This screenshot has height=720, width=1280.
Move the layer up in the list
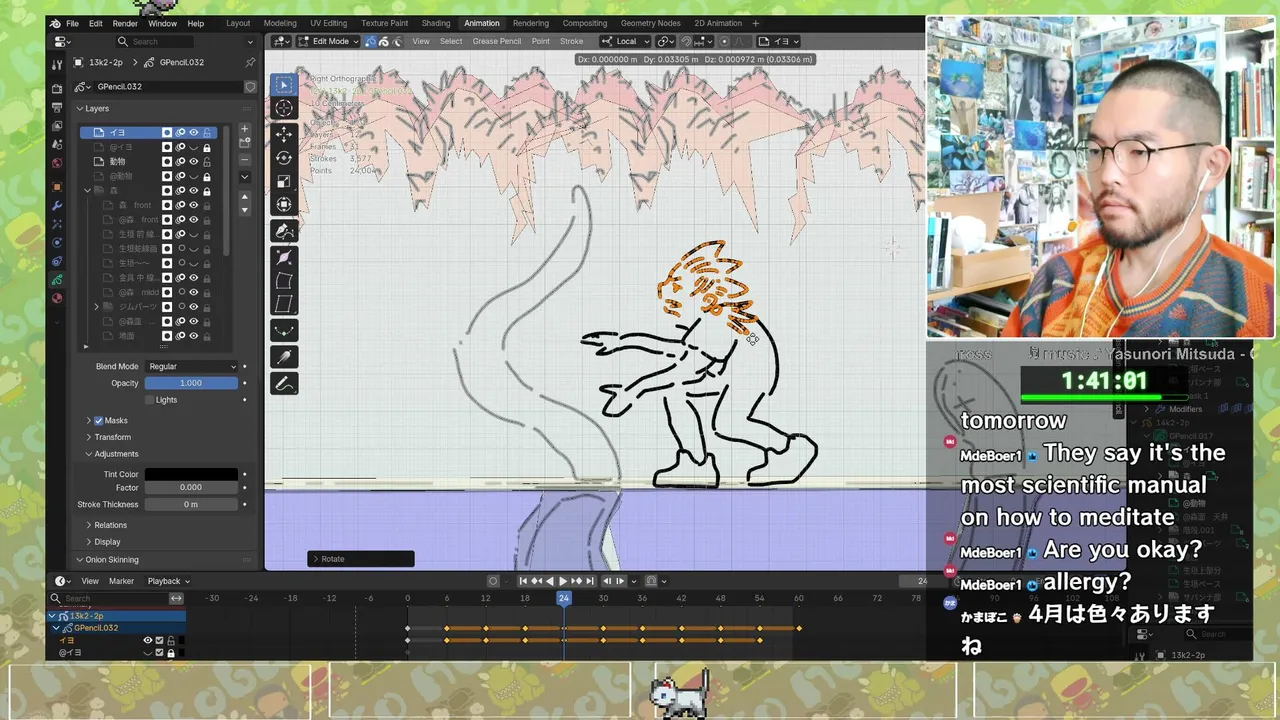pyautogui.click(x=244, y=197)
